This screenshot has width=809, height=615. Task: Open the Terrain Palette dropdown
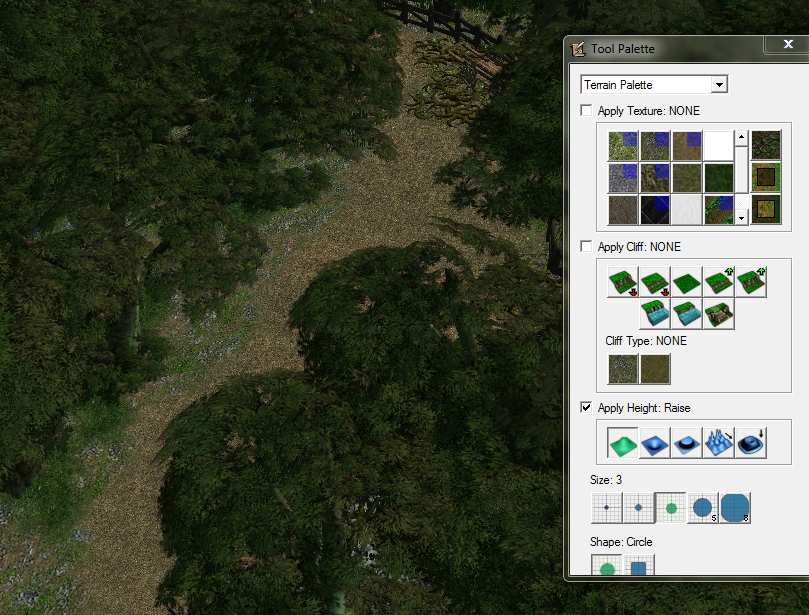click(x=719, y=85)
